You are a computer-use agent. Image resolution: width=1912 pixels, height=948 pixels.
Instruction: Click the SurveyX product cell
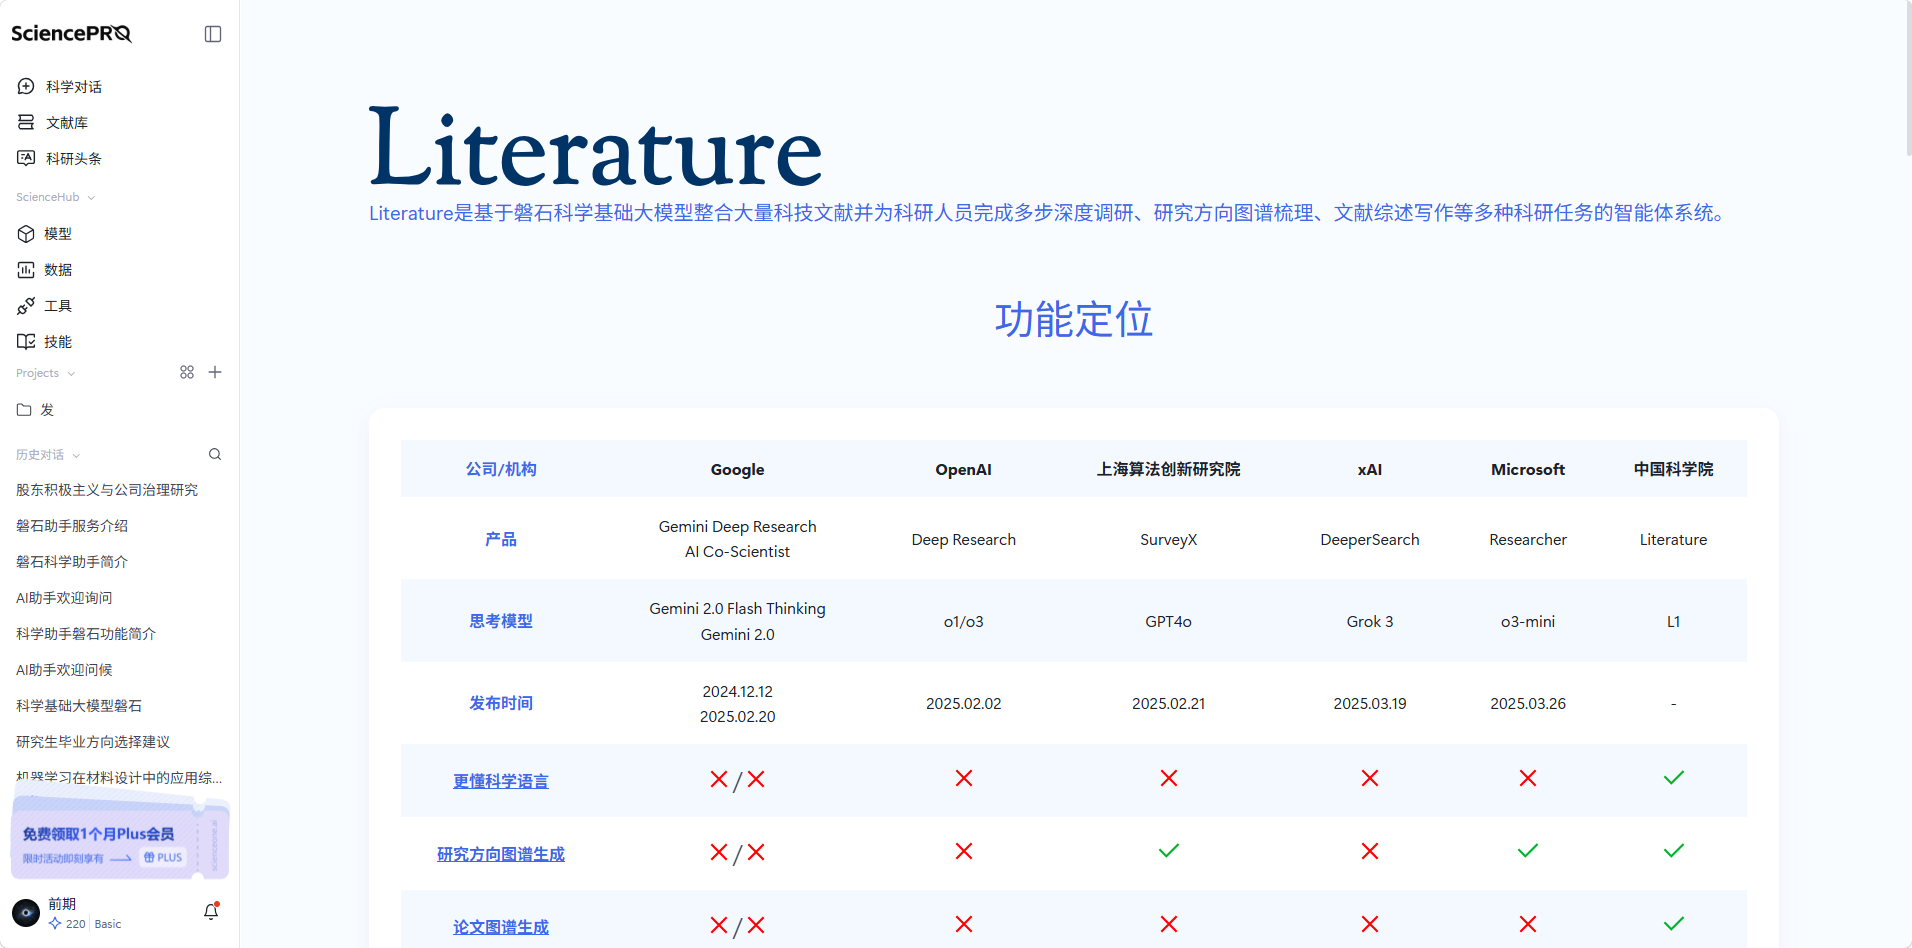(1168, 540)
